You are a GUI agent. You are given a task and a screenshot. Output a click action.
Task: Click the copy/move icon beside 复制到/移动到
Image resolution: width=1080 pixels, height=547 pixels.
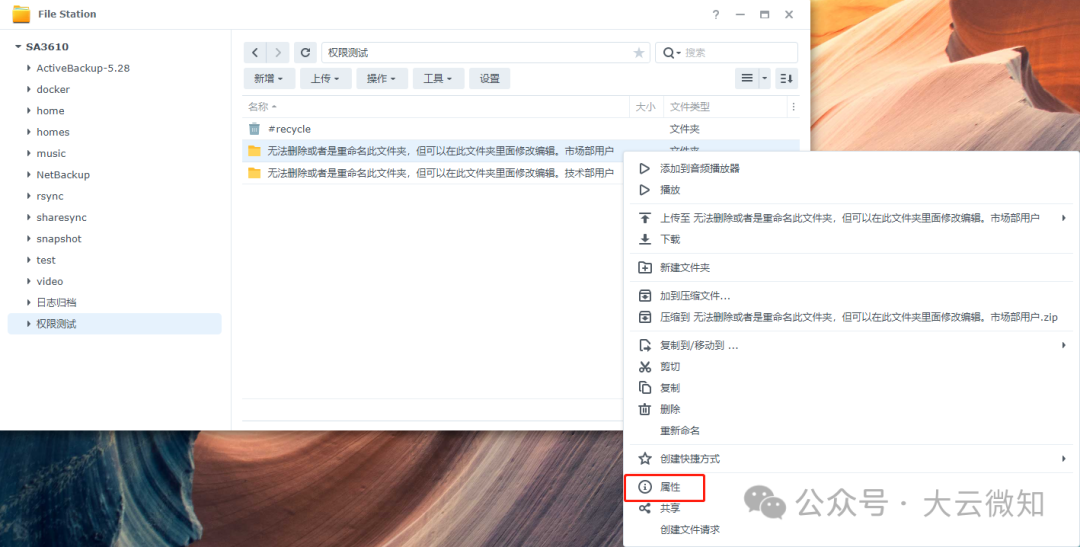[x=645, y=345]
